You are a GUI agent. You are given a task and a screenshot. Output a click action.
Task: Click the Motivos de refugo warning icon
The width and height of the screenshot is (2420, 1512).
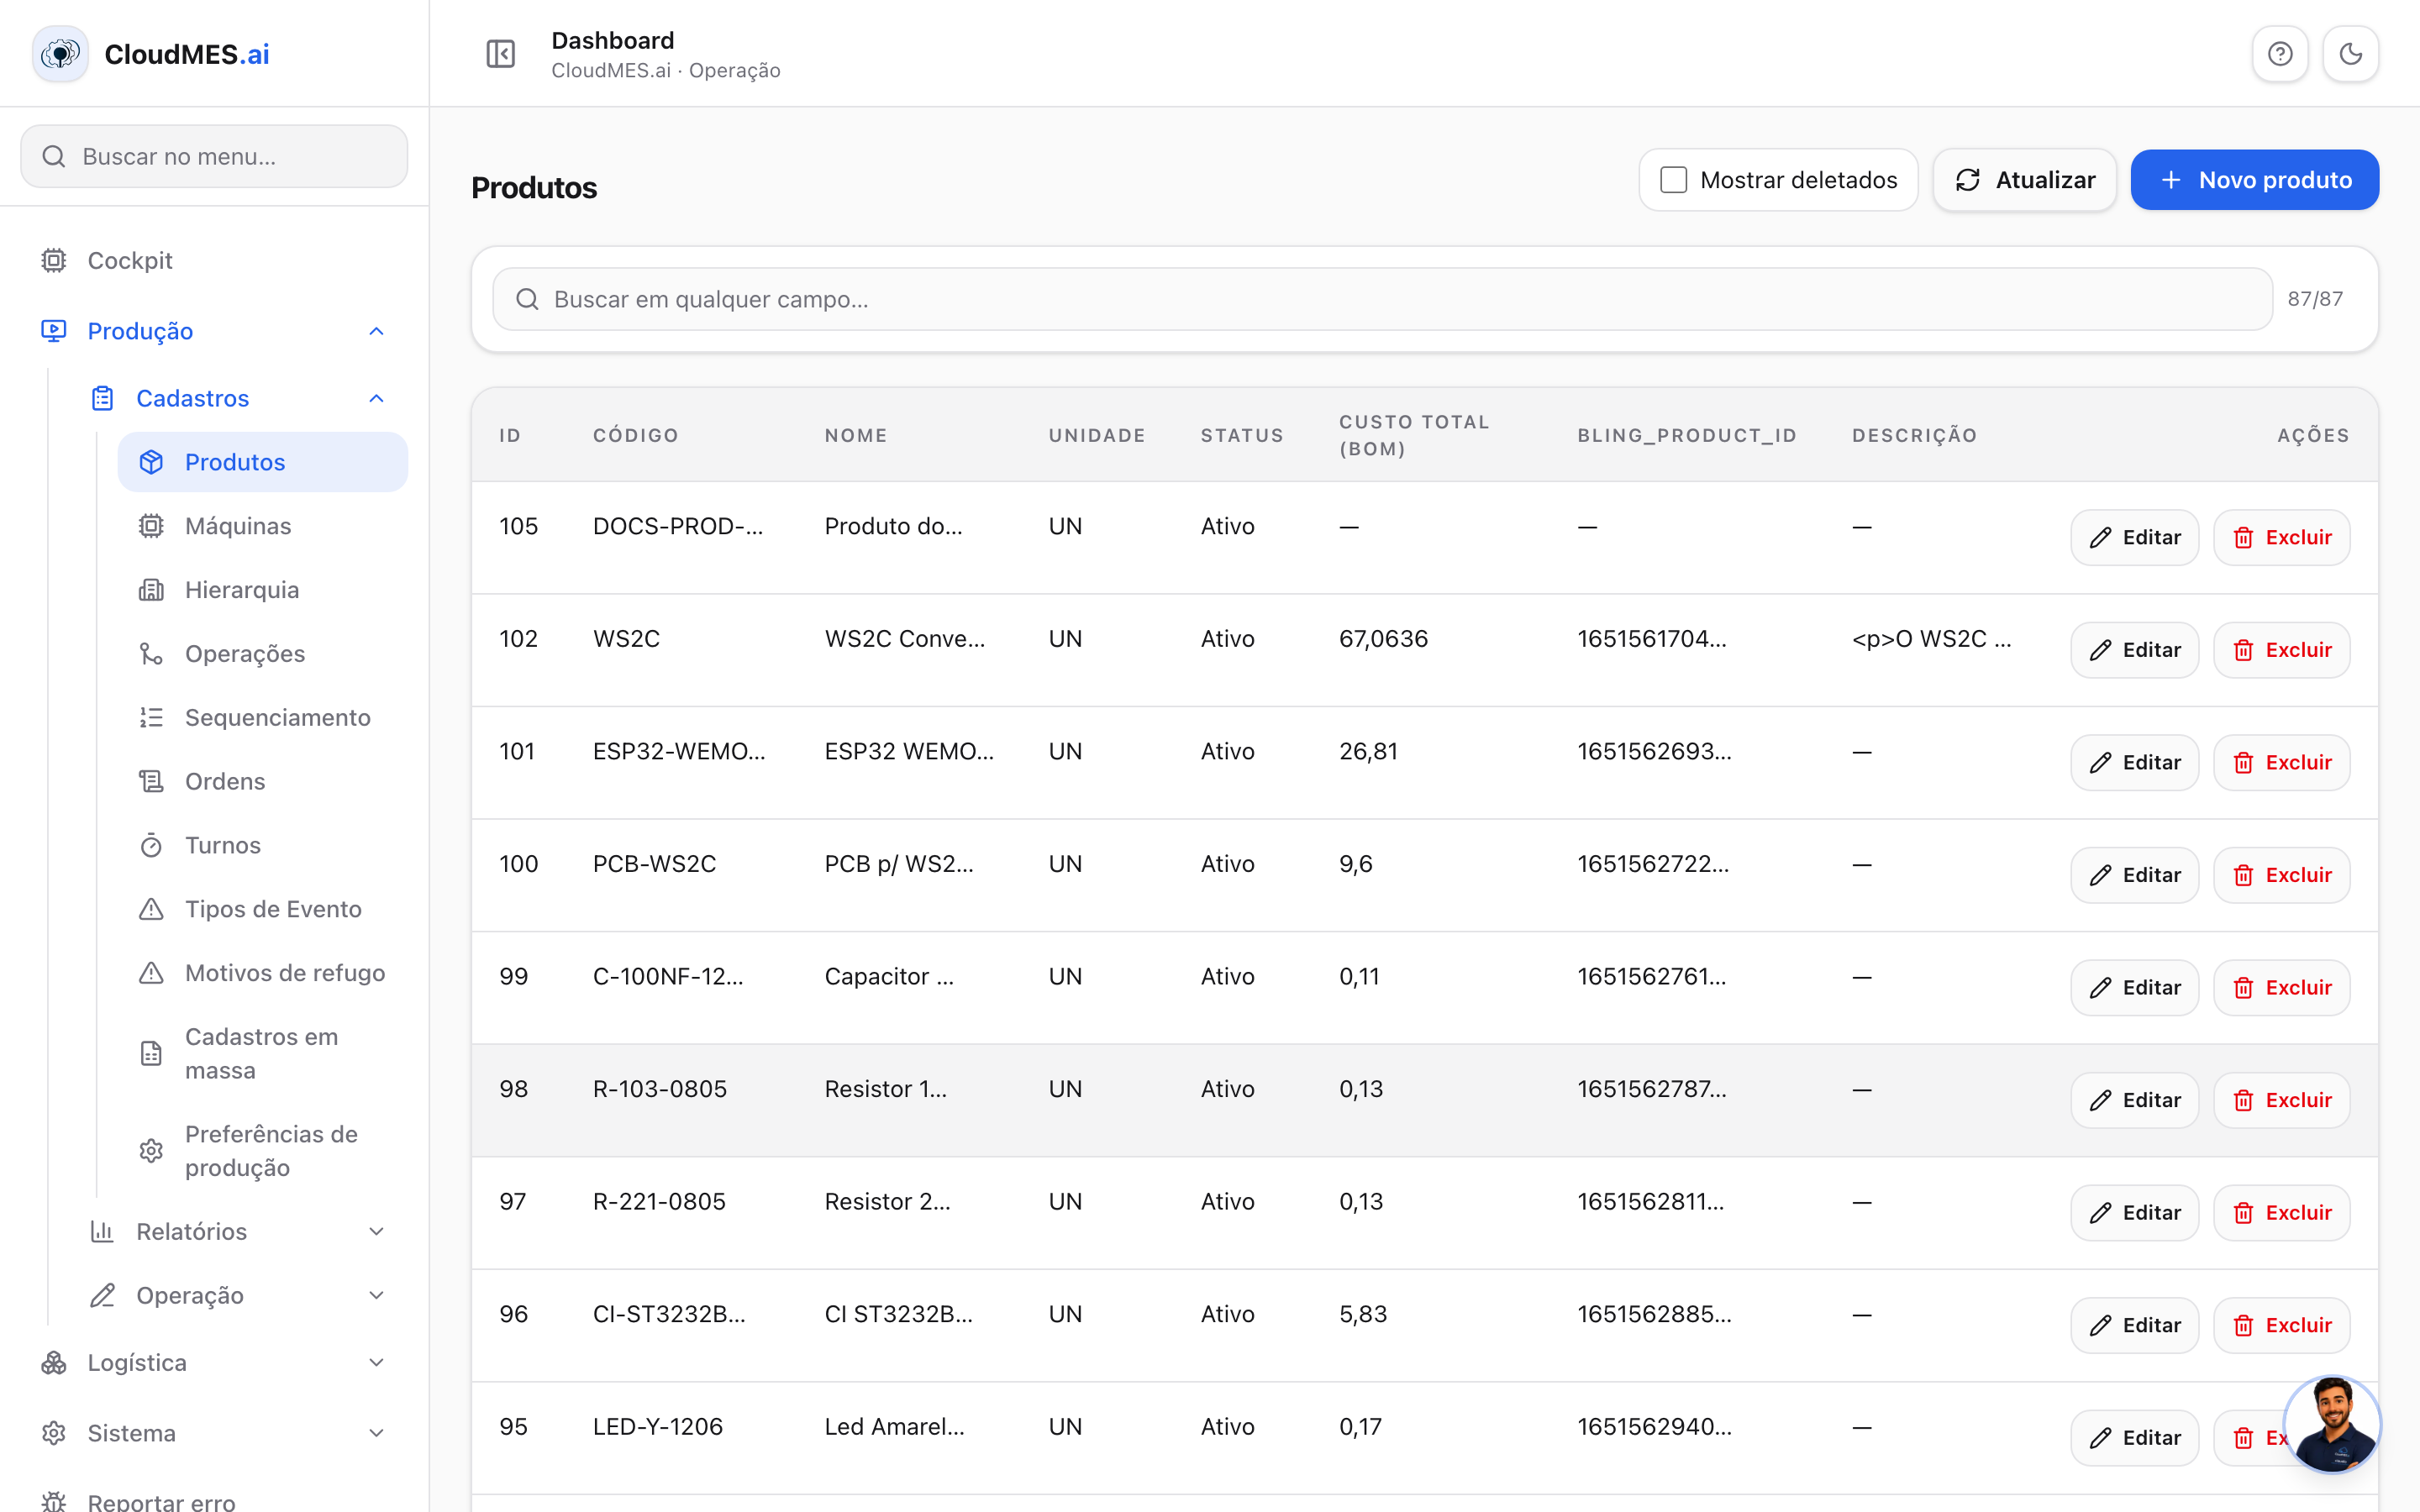coord(151,972)
